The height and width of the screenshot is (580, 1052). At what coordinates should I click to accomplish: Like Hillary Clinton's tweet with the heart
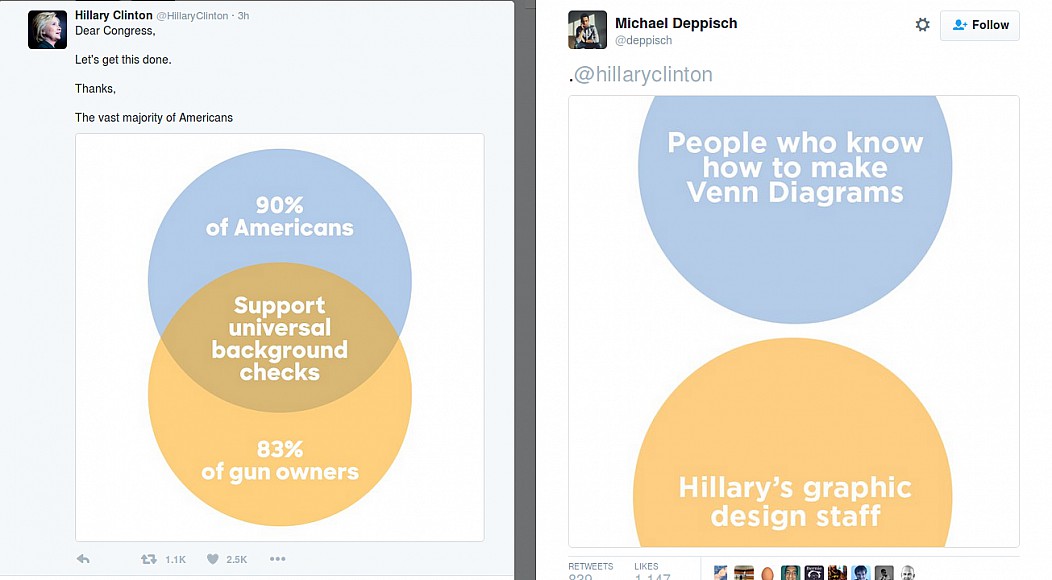[x=211, y=559]
